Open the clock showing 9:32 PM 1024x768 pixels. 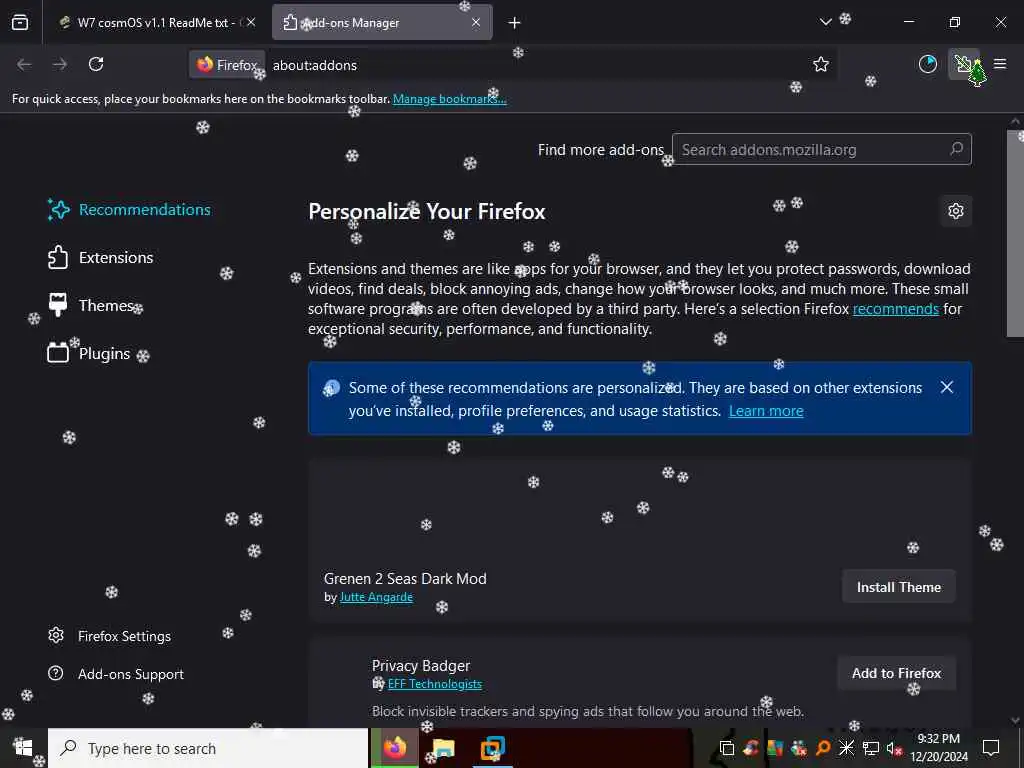[x=939, y=748]
